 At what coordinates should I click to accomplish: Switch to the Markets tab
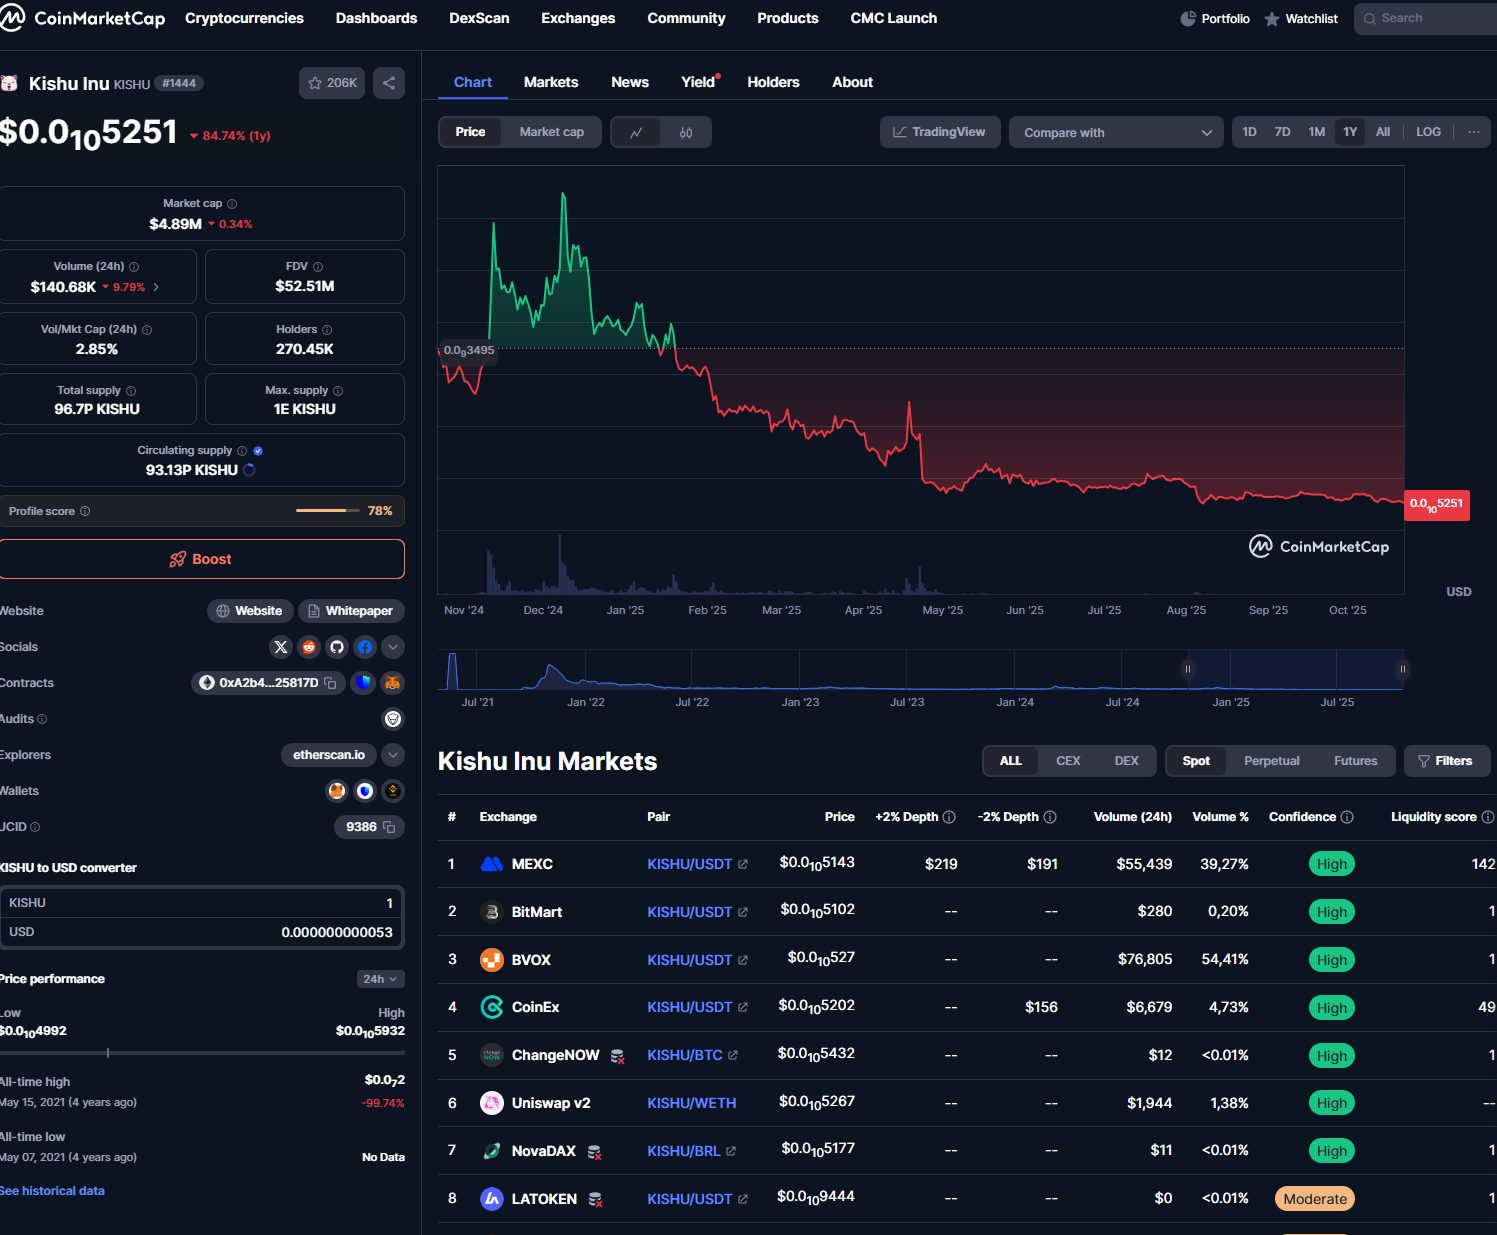coord(551,82)
